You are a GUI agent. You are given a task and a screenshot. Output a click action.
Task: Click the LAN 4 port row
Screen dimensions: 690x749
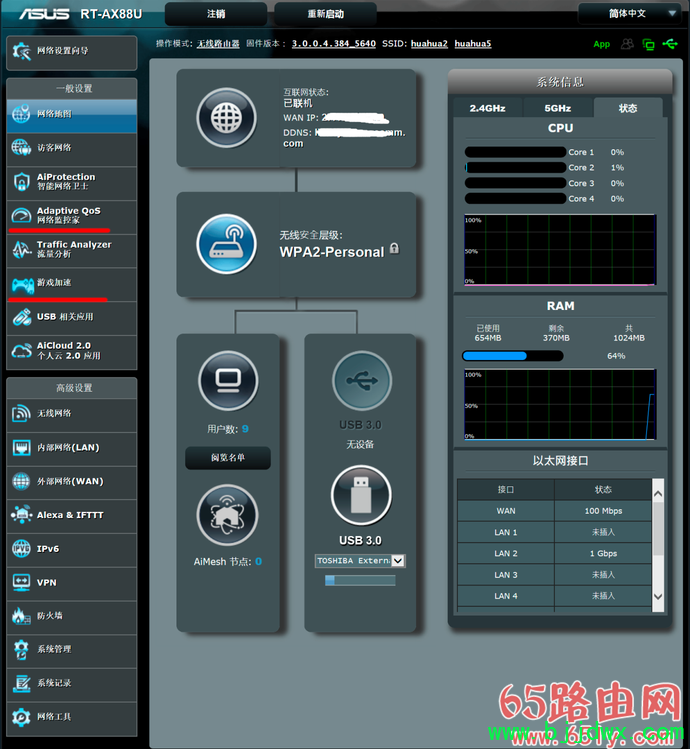(554, 596)
